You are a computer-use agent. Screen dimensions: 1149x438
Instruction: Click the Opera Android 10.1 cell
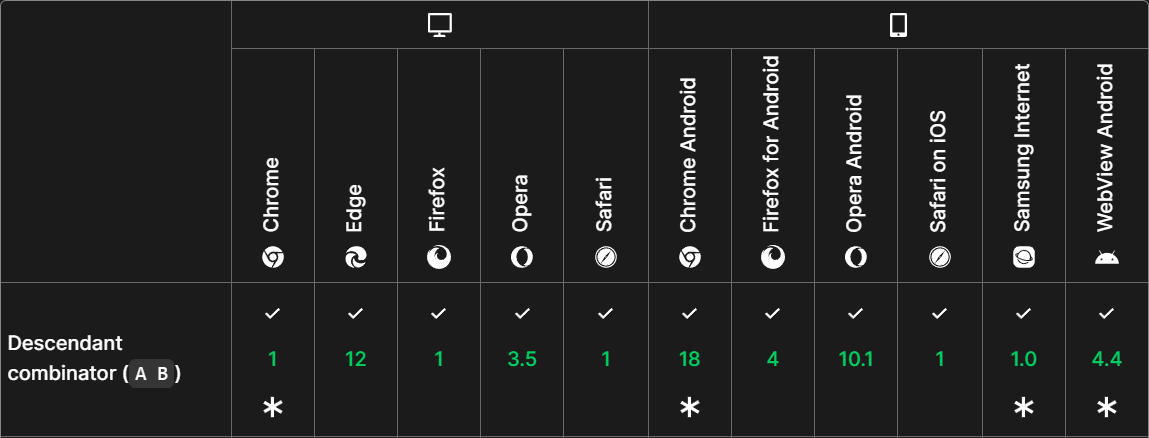click(855, 359)
